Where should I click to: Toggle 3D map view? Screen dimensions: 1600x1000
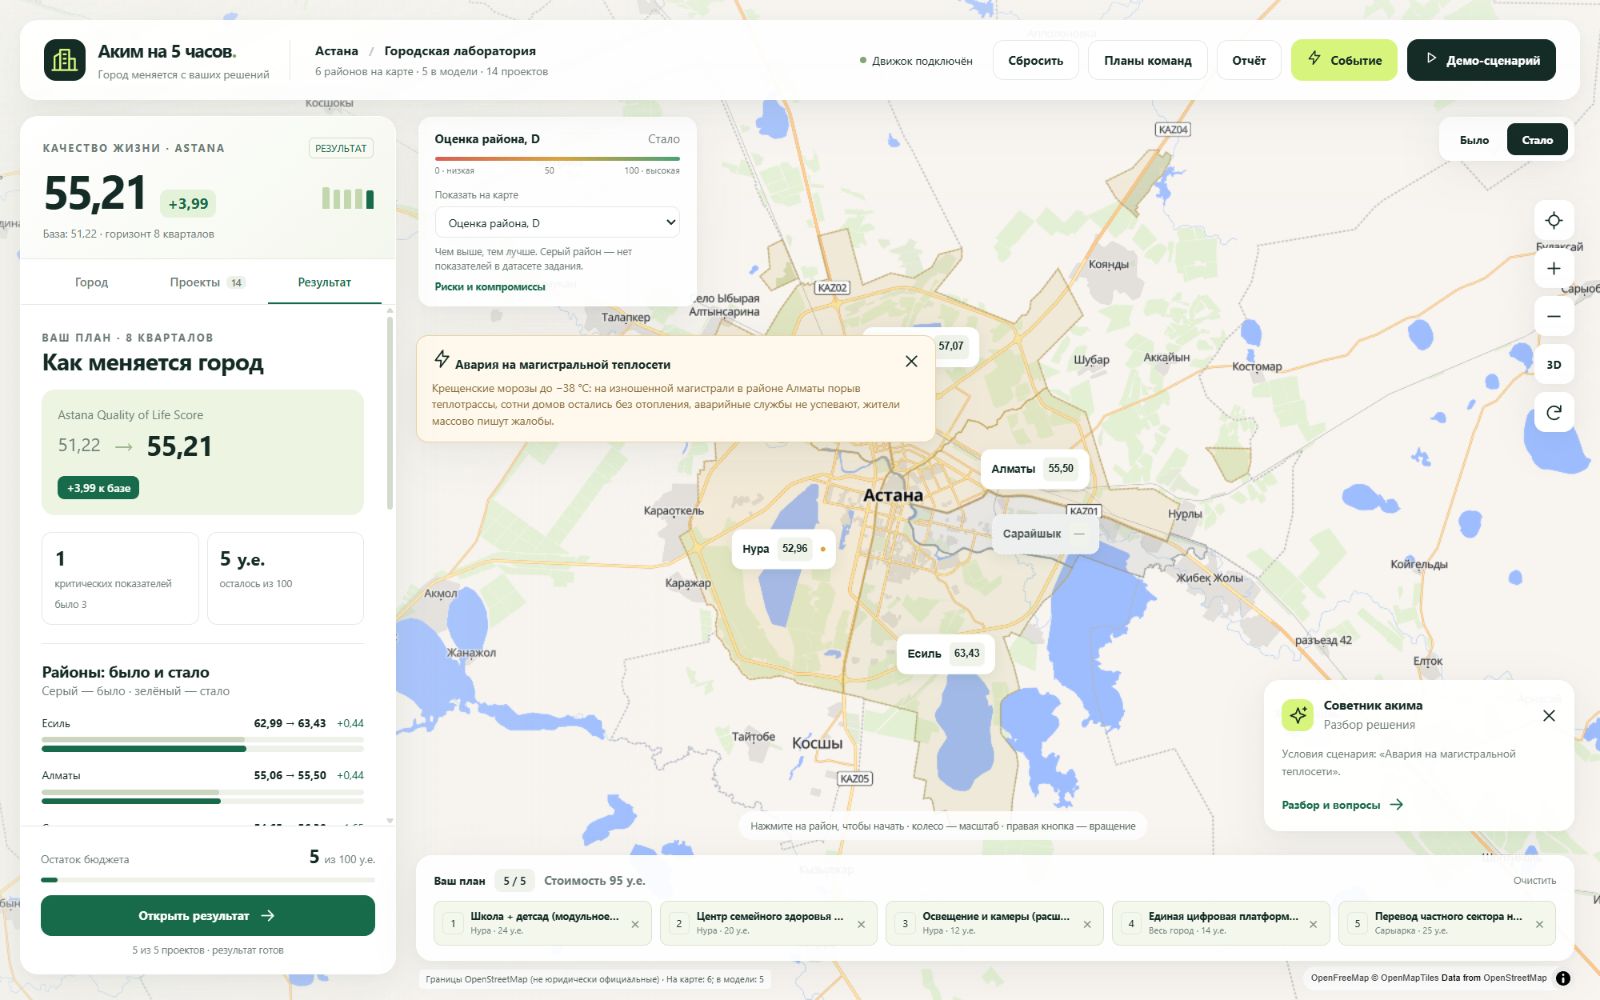[1554, 364]
